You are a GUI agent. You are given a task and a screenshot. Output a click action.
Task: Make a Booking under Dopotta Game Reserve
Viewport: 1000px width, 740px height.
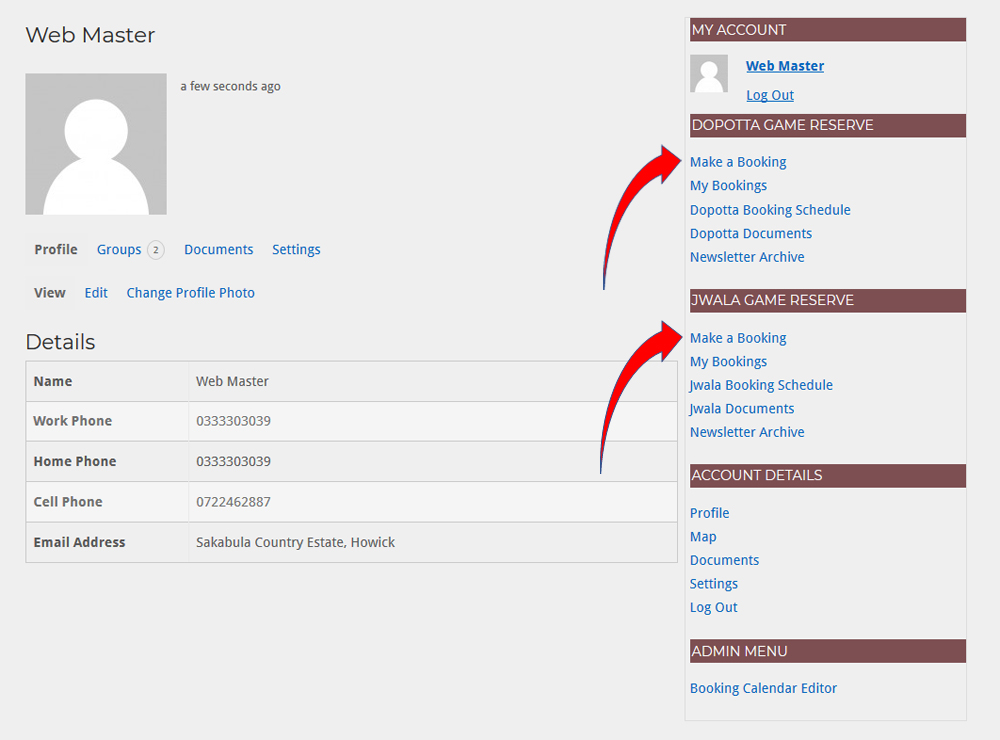[738, 162]
